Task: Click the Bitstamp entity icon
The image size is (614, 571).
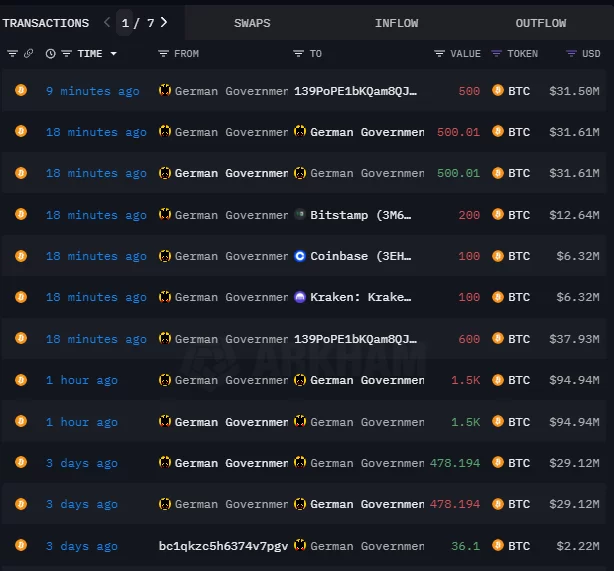Action: coord(299,215)
